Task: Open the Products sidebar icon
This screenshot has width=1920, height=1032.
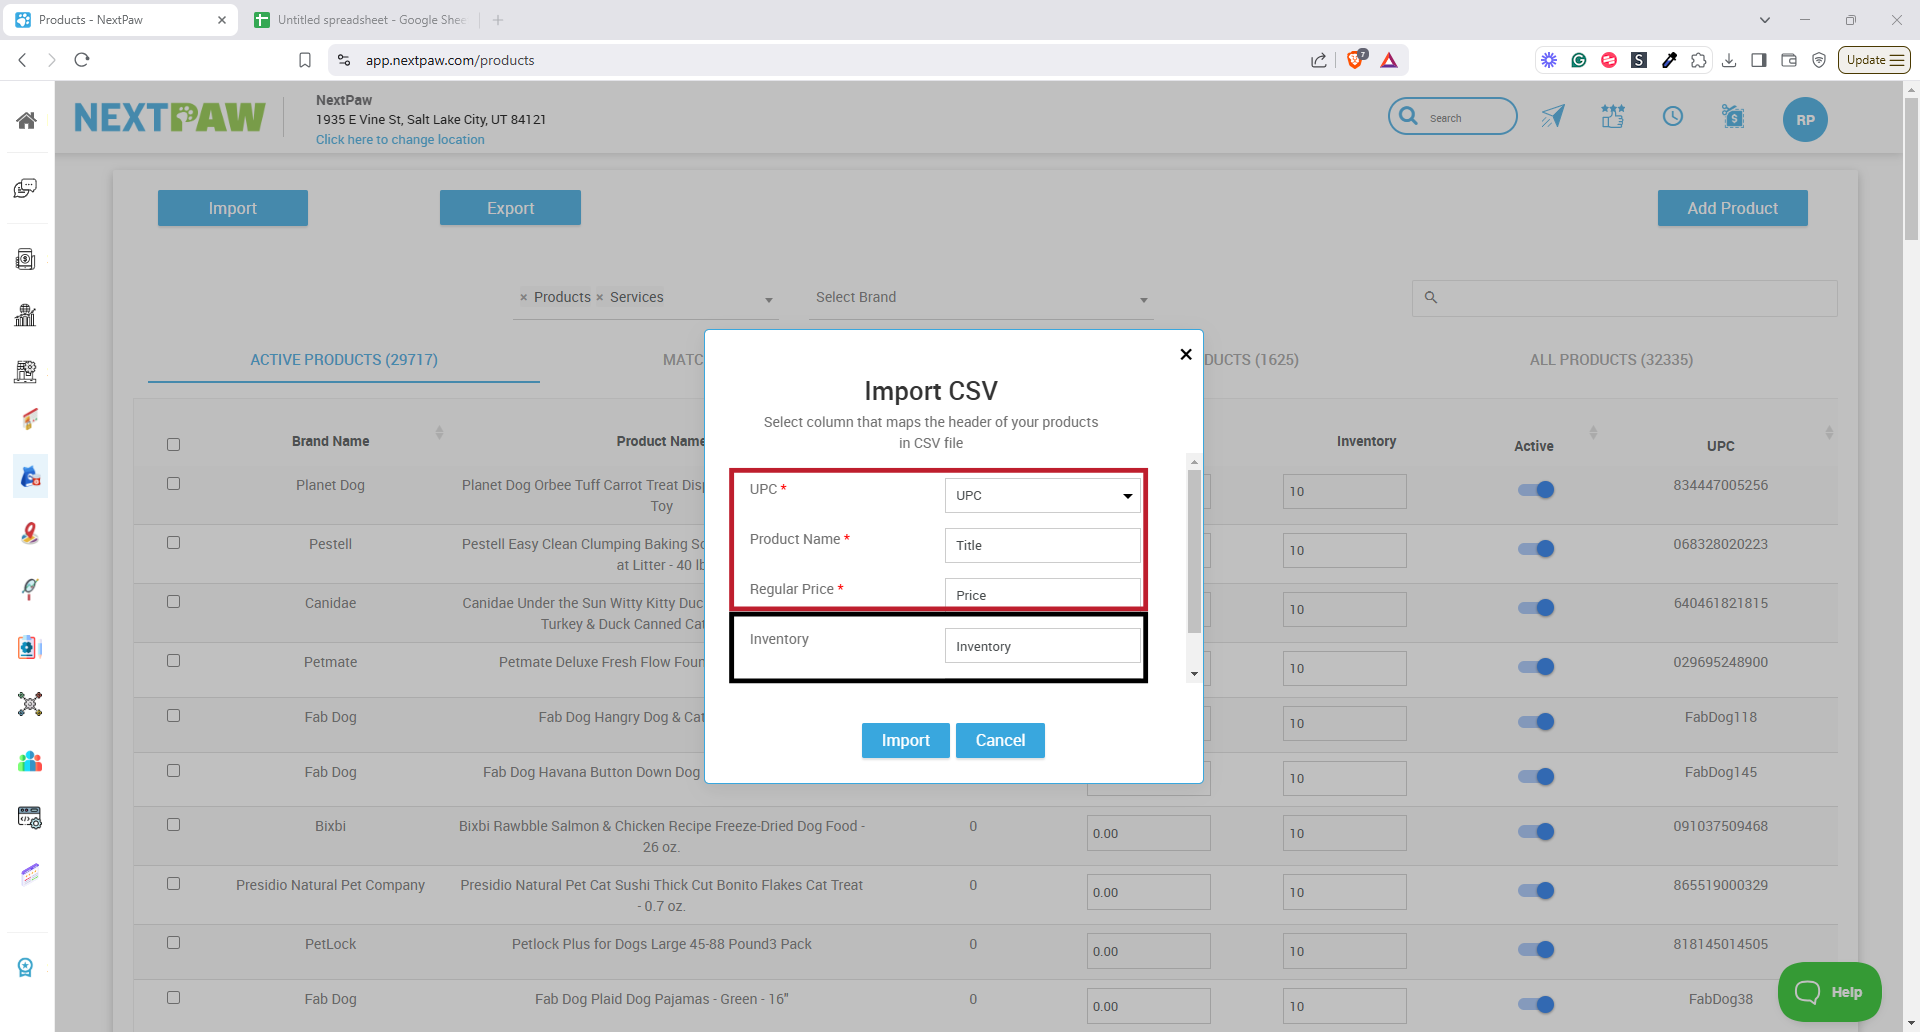Action: tap(30, 477)
